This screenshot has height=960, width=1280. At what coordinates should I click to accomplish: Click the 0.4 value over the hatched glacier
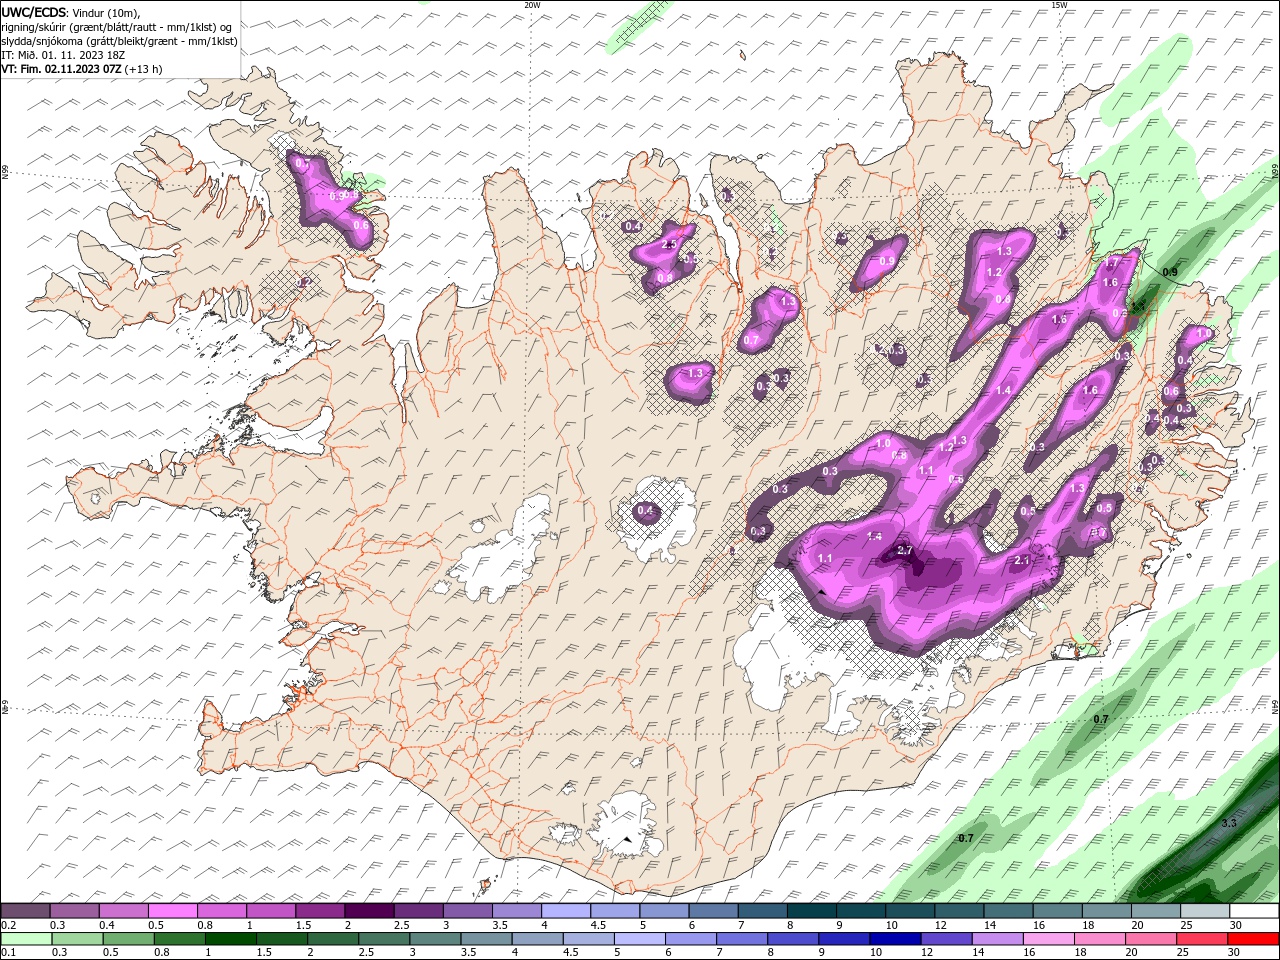645,511
